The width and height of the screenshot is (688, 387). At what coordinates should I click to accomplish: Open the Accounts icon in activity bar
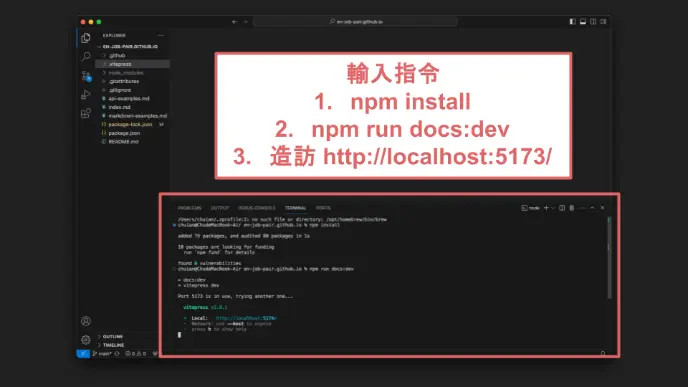point(86,321)
